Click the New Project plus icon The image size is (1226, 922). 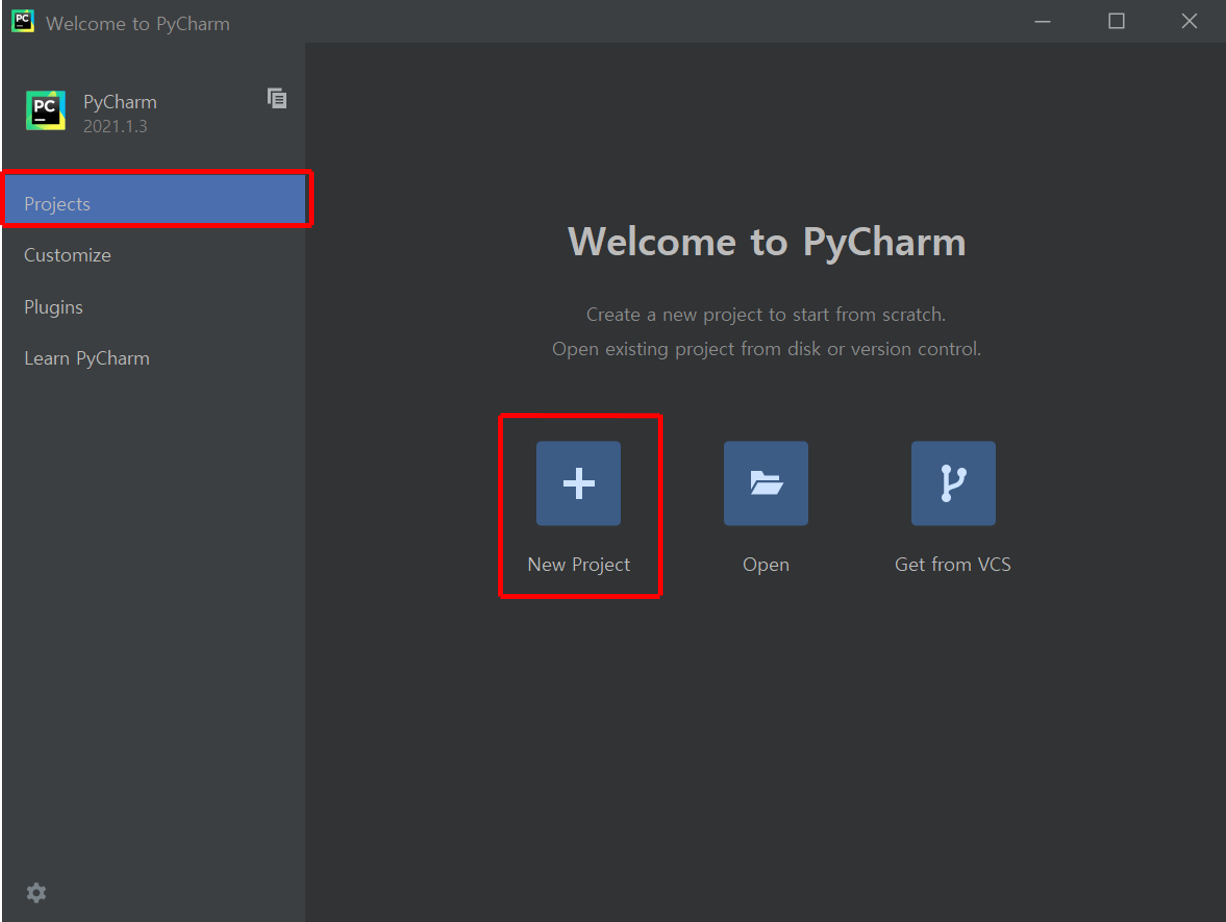pyautogui.click(x=578, y=483)
